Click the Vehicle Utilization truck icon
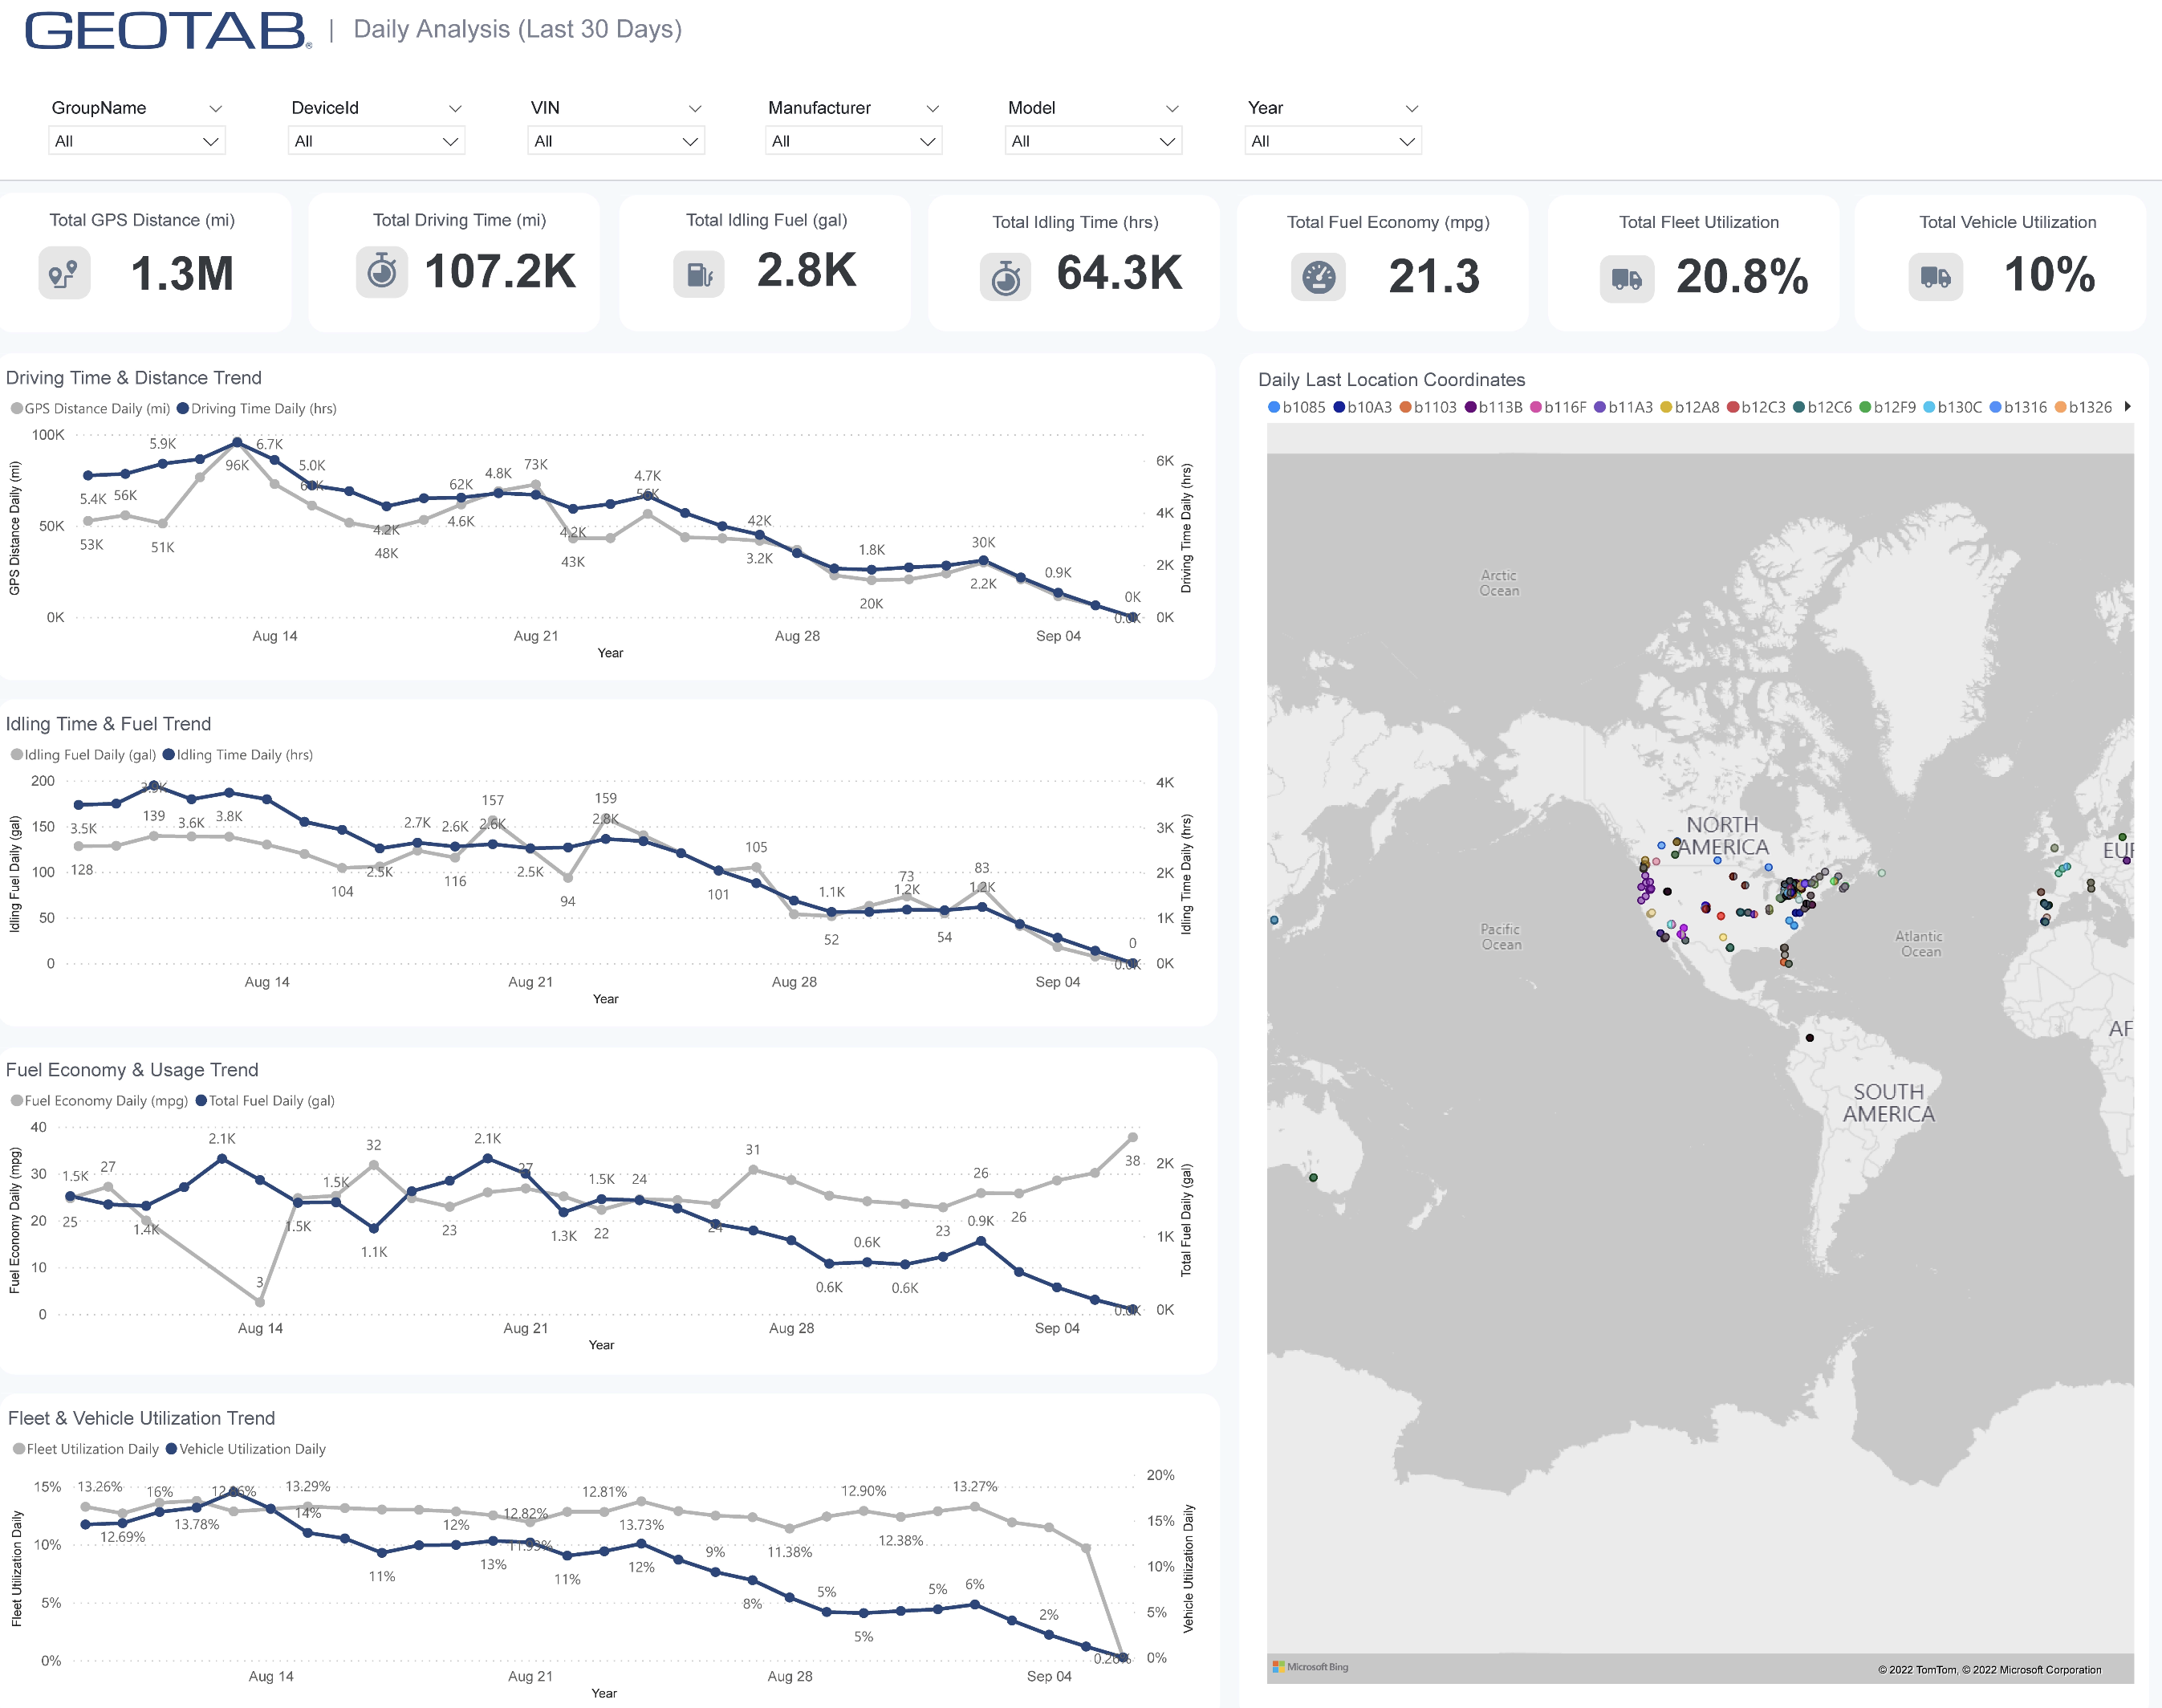The height and width of the screenshot is (1708, 2162). coord(1936,277)
